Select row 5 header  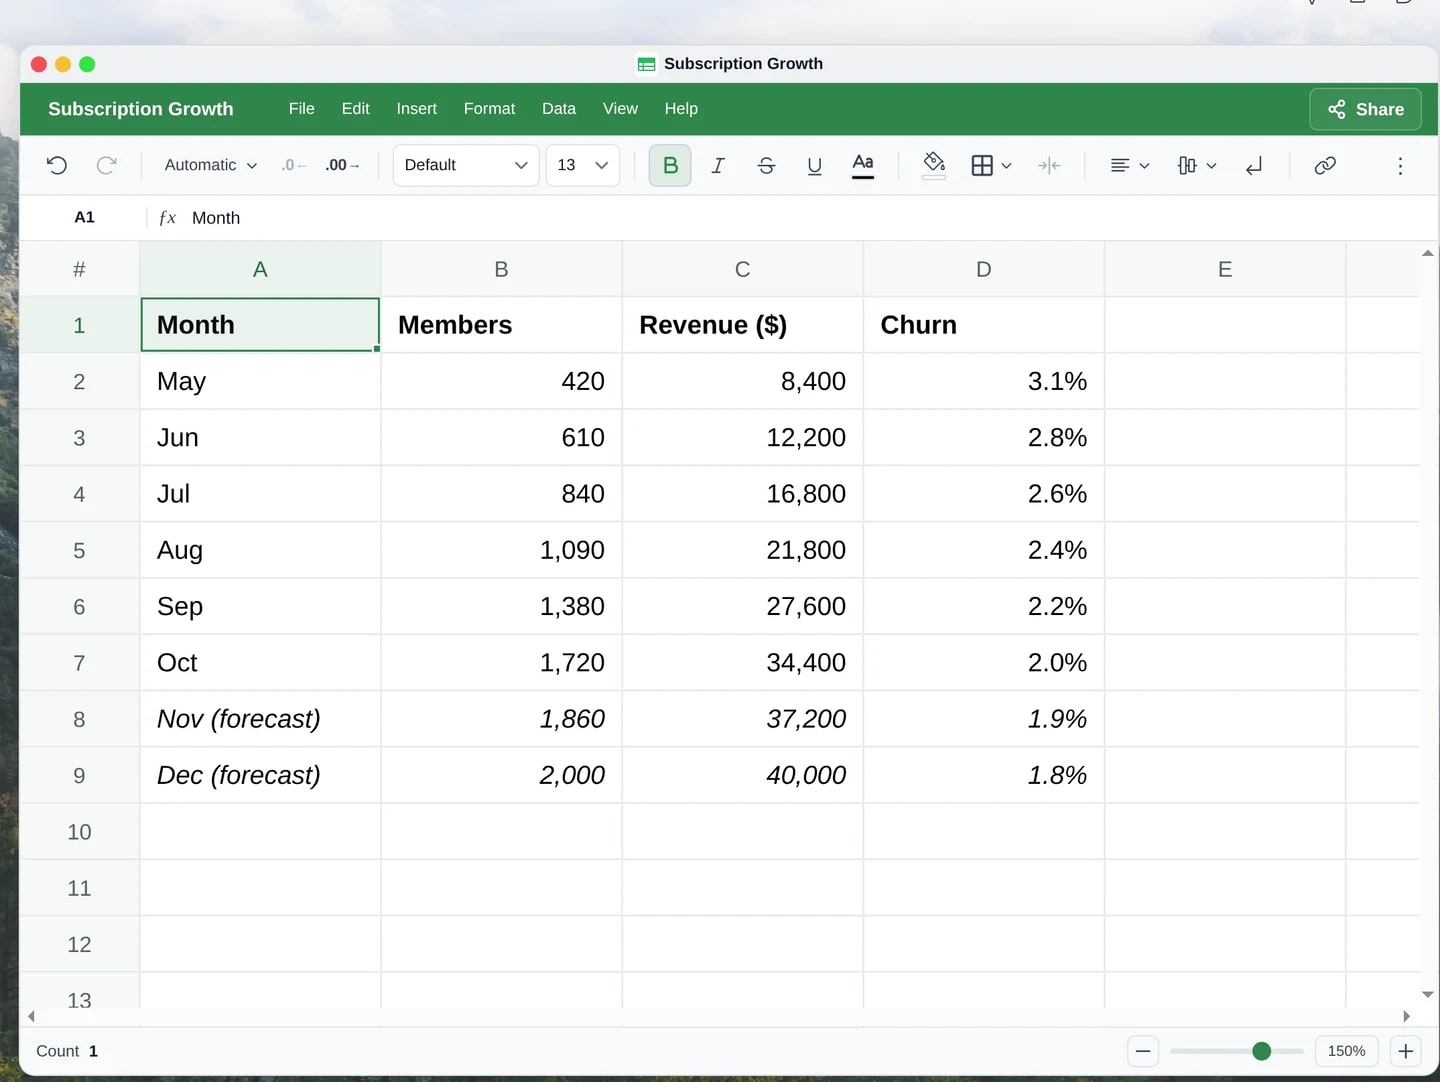click(x=79, y=550)
